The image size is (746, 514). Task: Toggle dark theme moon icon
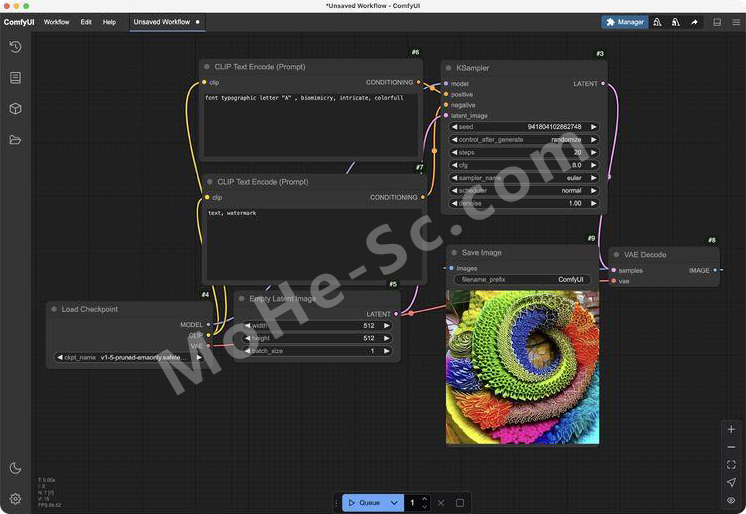click(x=15, y=468)
